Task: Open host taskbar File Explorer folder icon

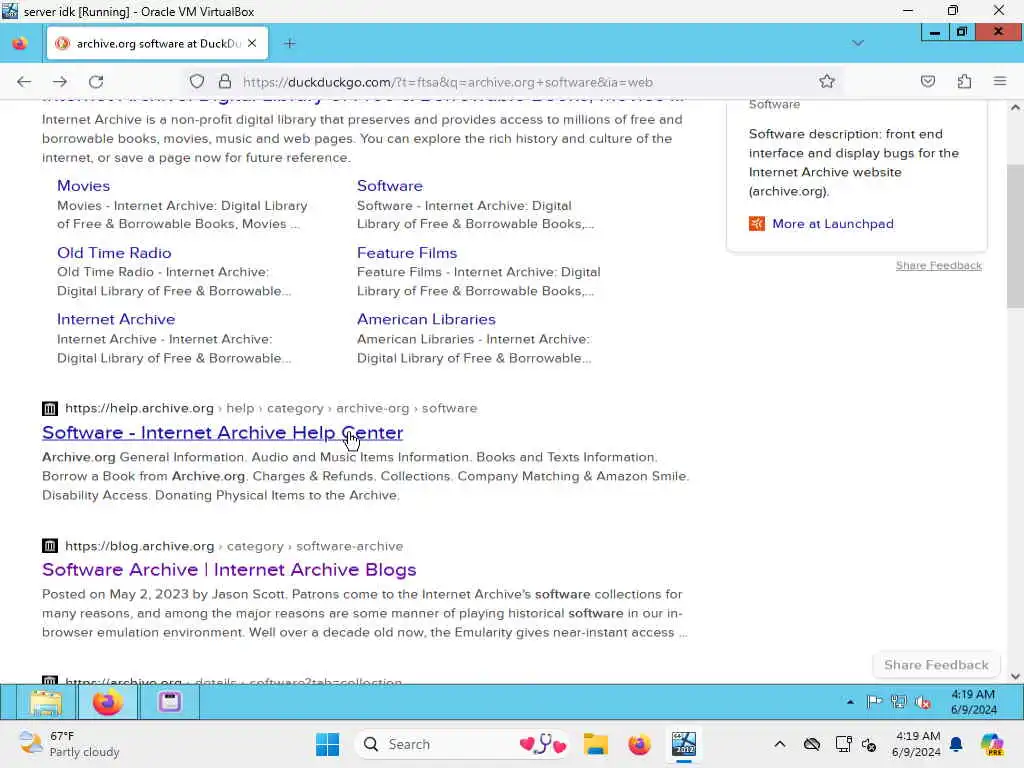Action: tap(596, 744)
